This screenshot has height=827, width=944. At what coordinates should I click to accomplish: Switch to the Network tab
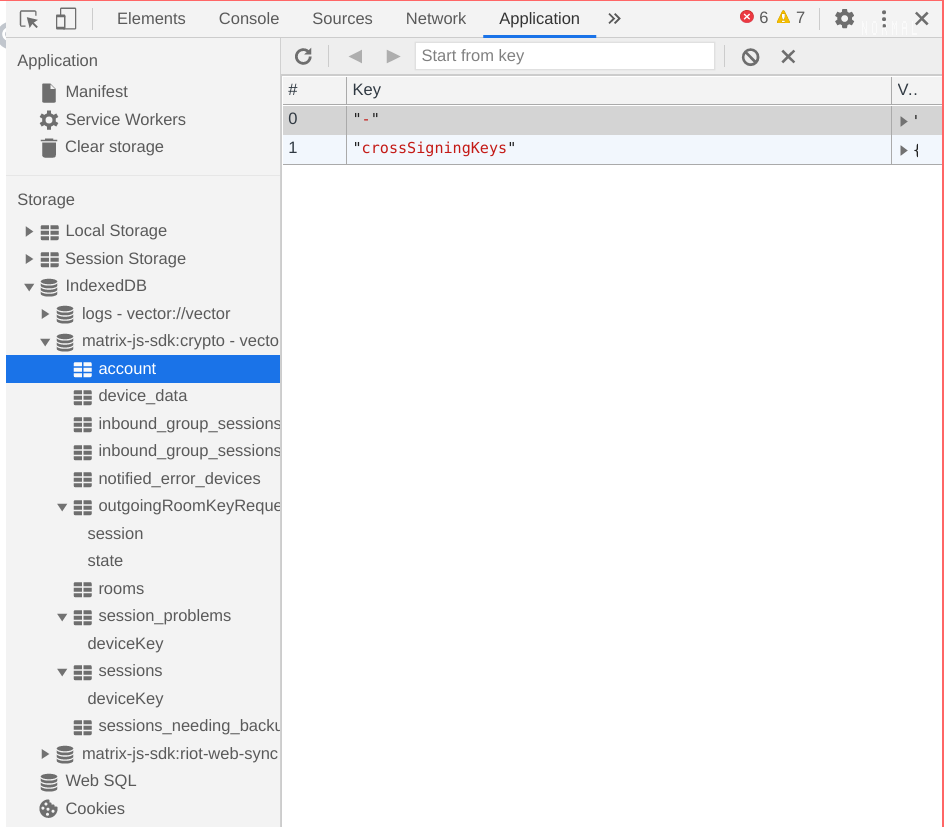click(x=436, y=19)
